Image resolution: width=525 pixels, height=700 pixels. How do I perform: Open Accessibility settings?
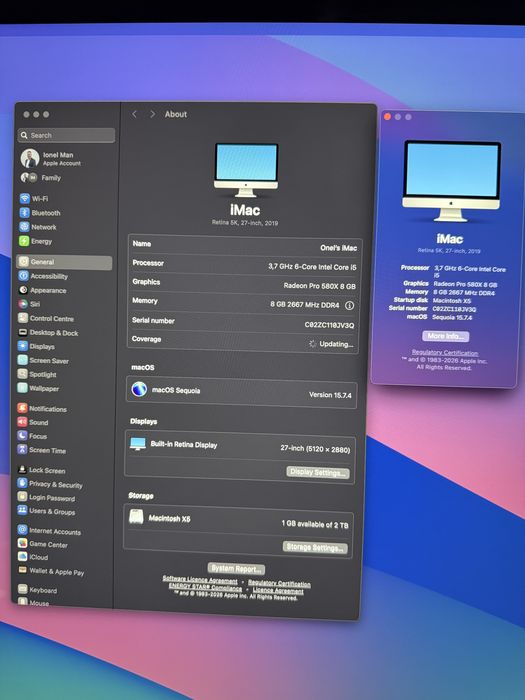[x=44, y=276]
